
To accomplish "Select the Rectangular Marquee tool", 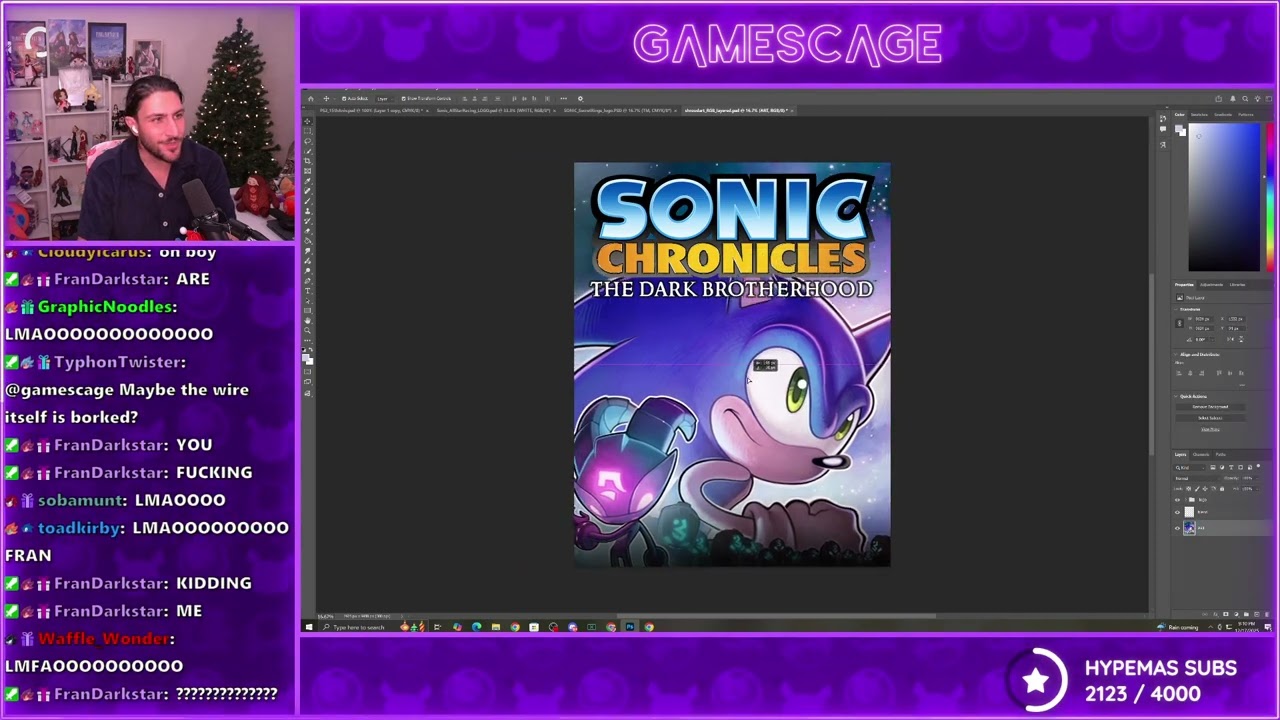I will click(307, 131).
